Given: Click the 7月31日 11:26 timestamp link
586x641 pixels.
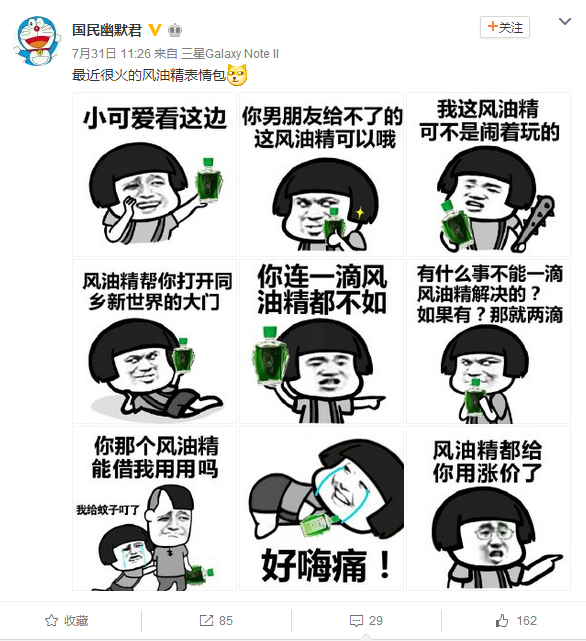Looking at the screenshot, I should coord(112,54).
